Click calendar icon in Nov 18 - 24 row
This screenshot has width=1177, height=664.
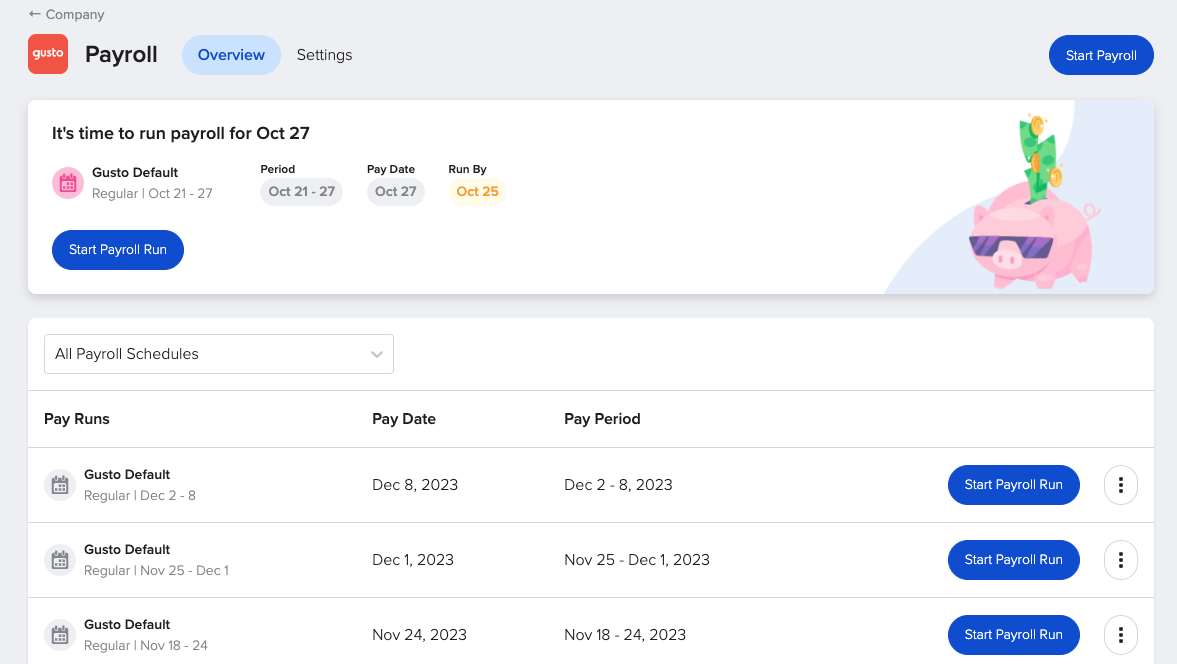60,635
